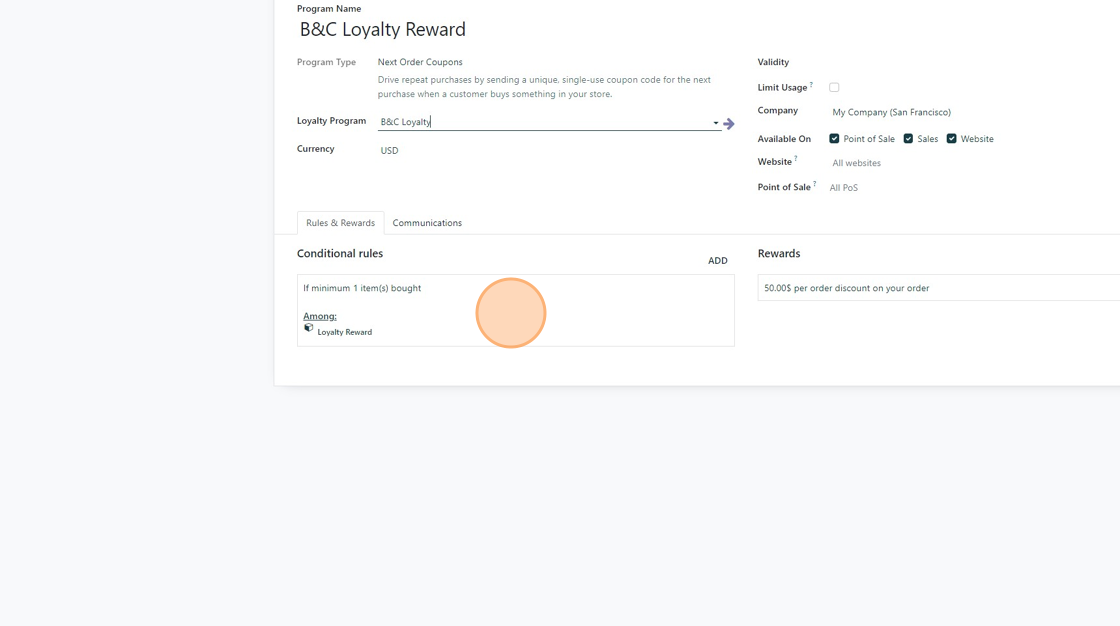
Task: Enable the Limit Usage checkbox
Action: pyautogui.click(x=834, y=88)
